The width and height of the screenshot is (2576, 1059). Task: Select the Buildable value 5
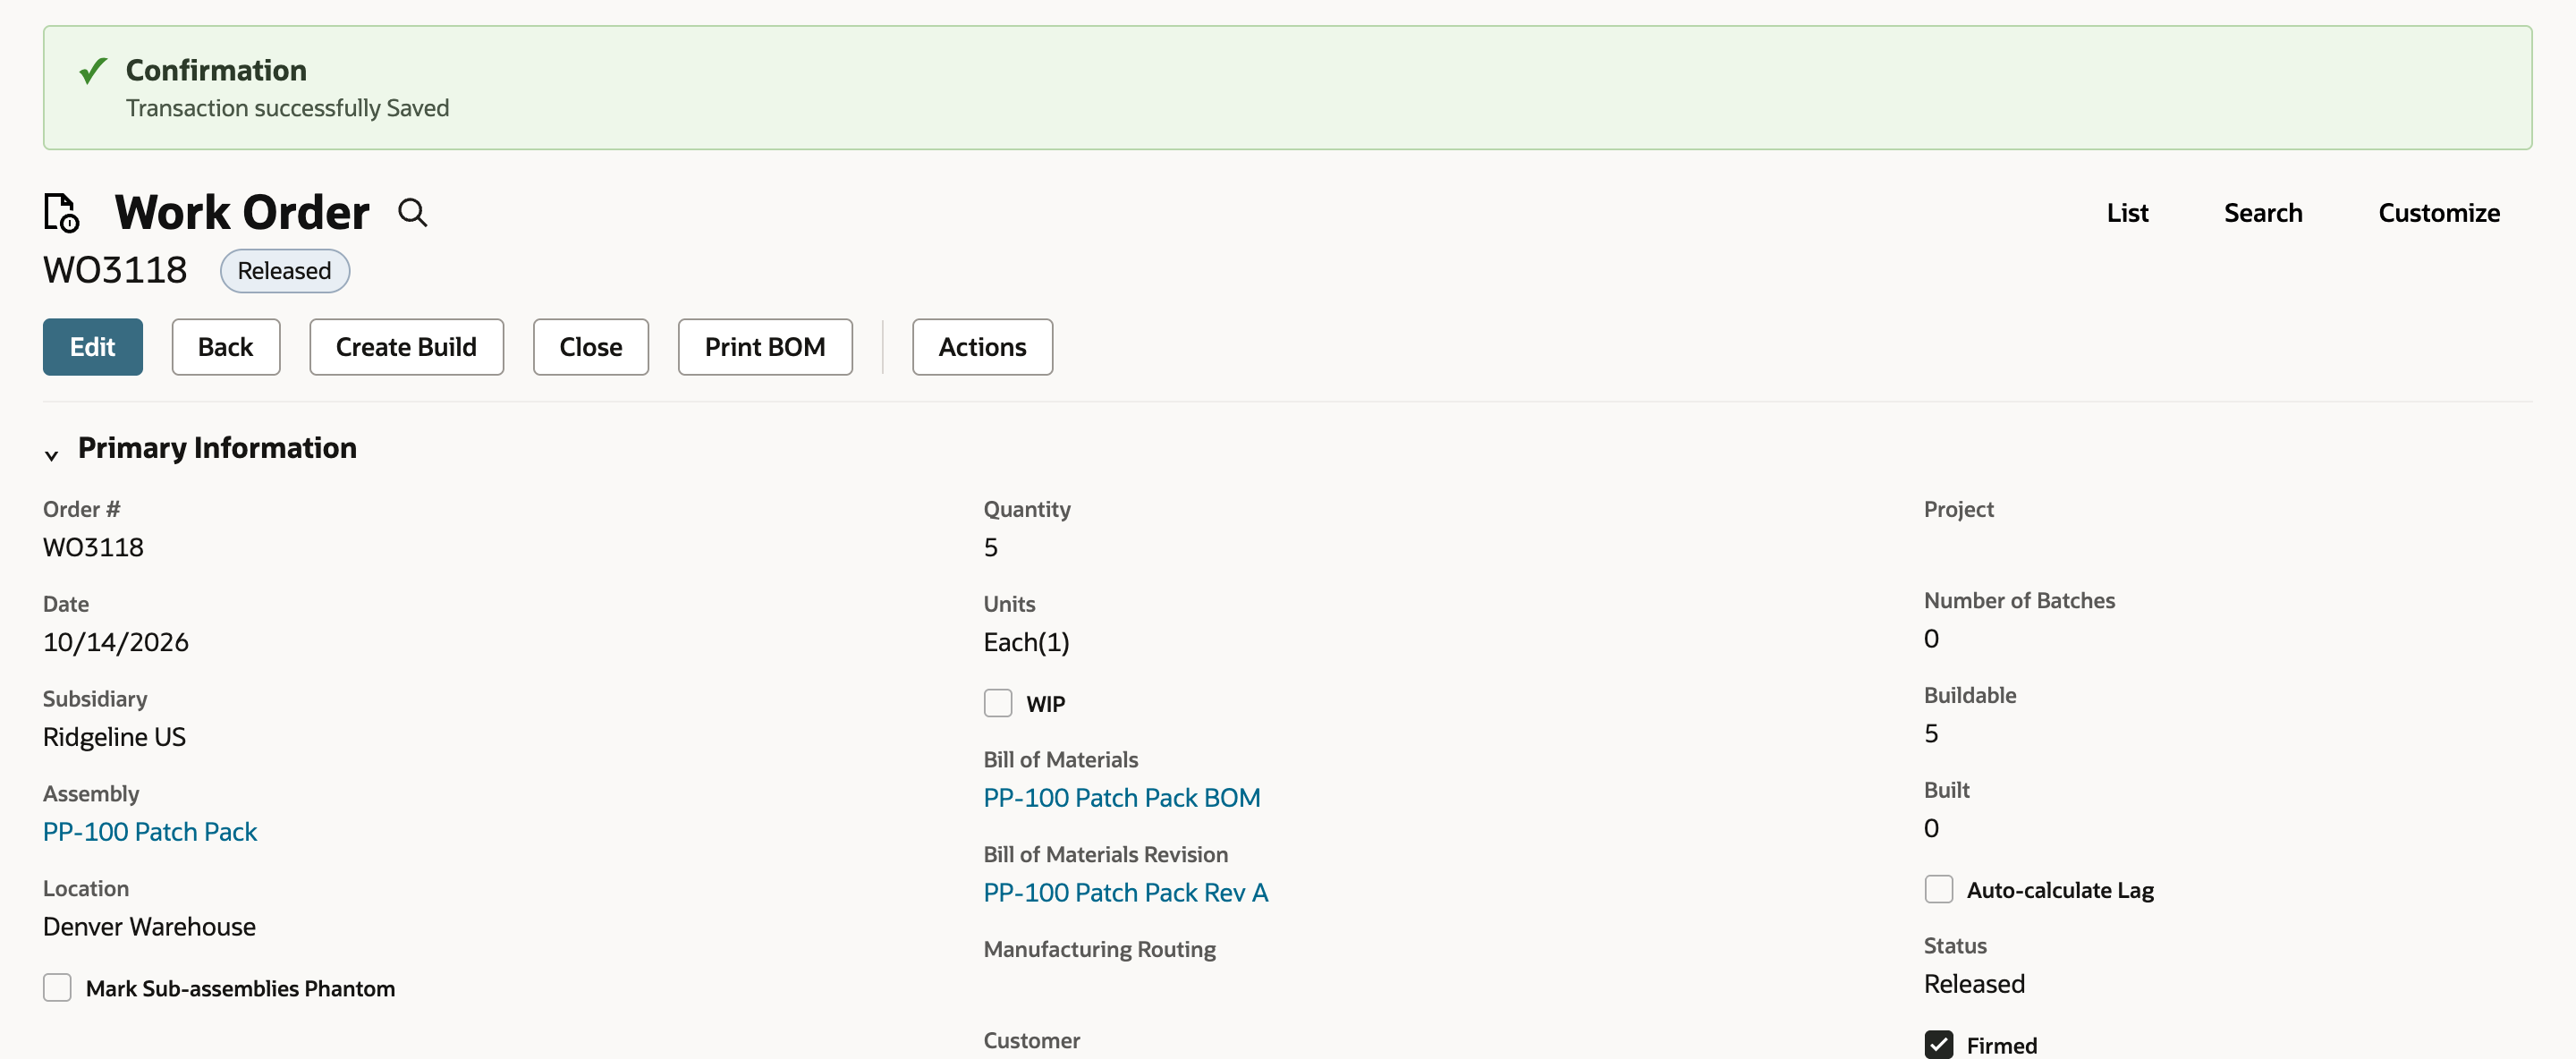click(1931, 733)
